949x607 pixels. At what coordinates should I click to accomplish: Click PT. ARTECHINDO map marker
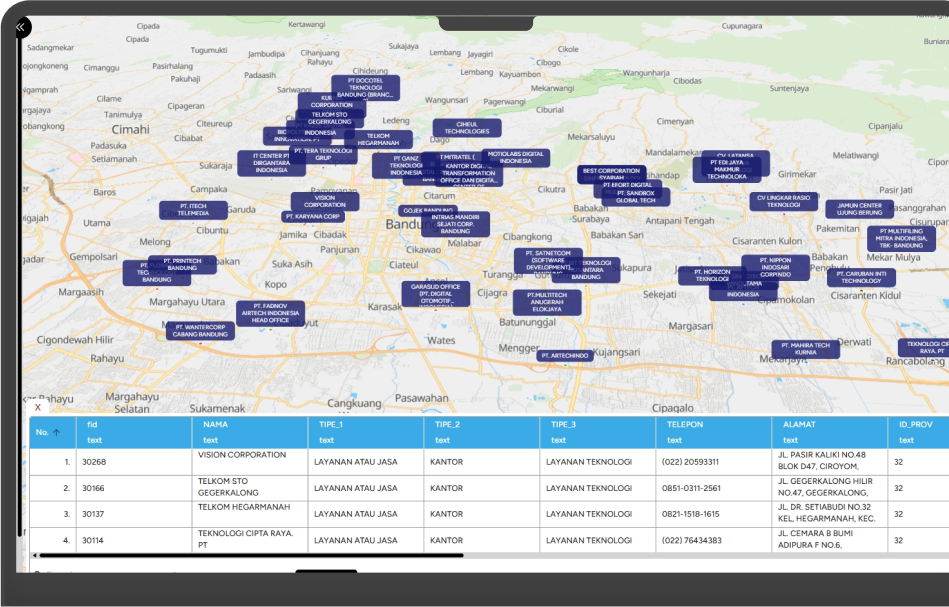[x=564, y=355]
